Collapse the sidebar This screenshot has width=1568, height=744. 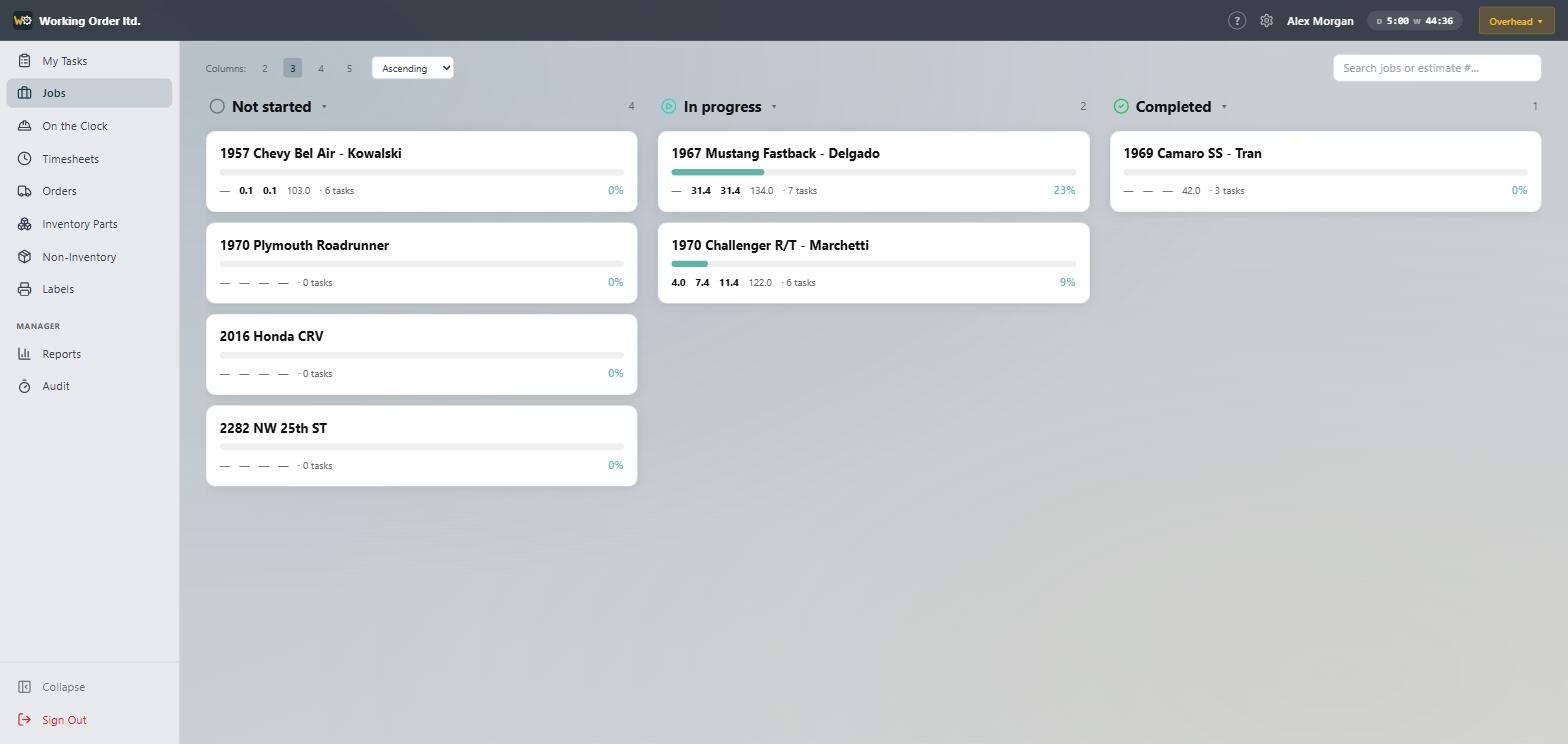click(63, 687)
